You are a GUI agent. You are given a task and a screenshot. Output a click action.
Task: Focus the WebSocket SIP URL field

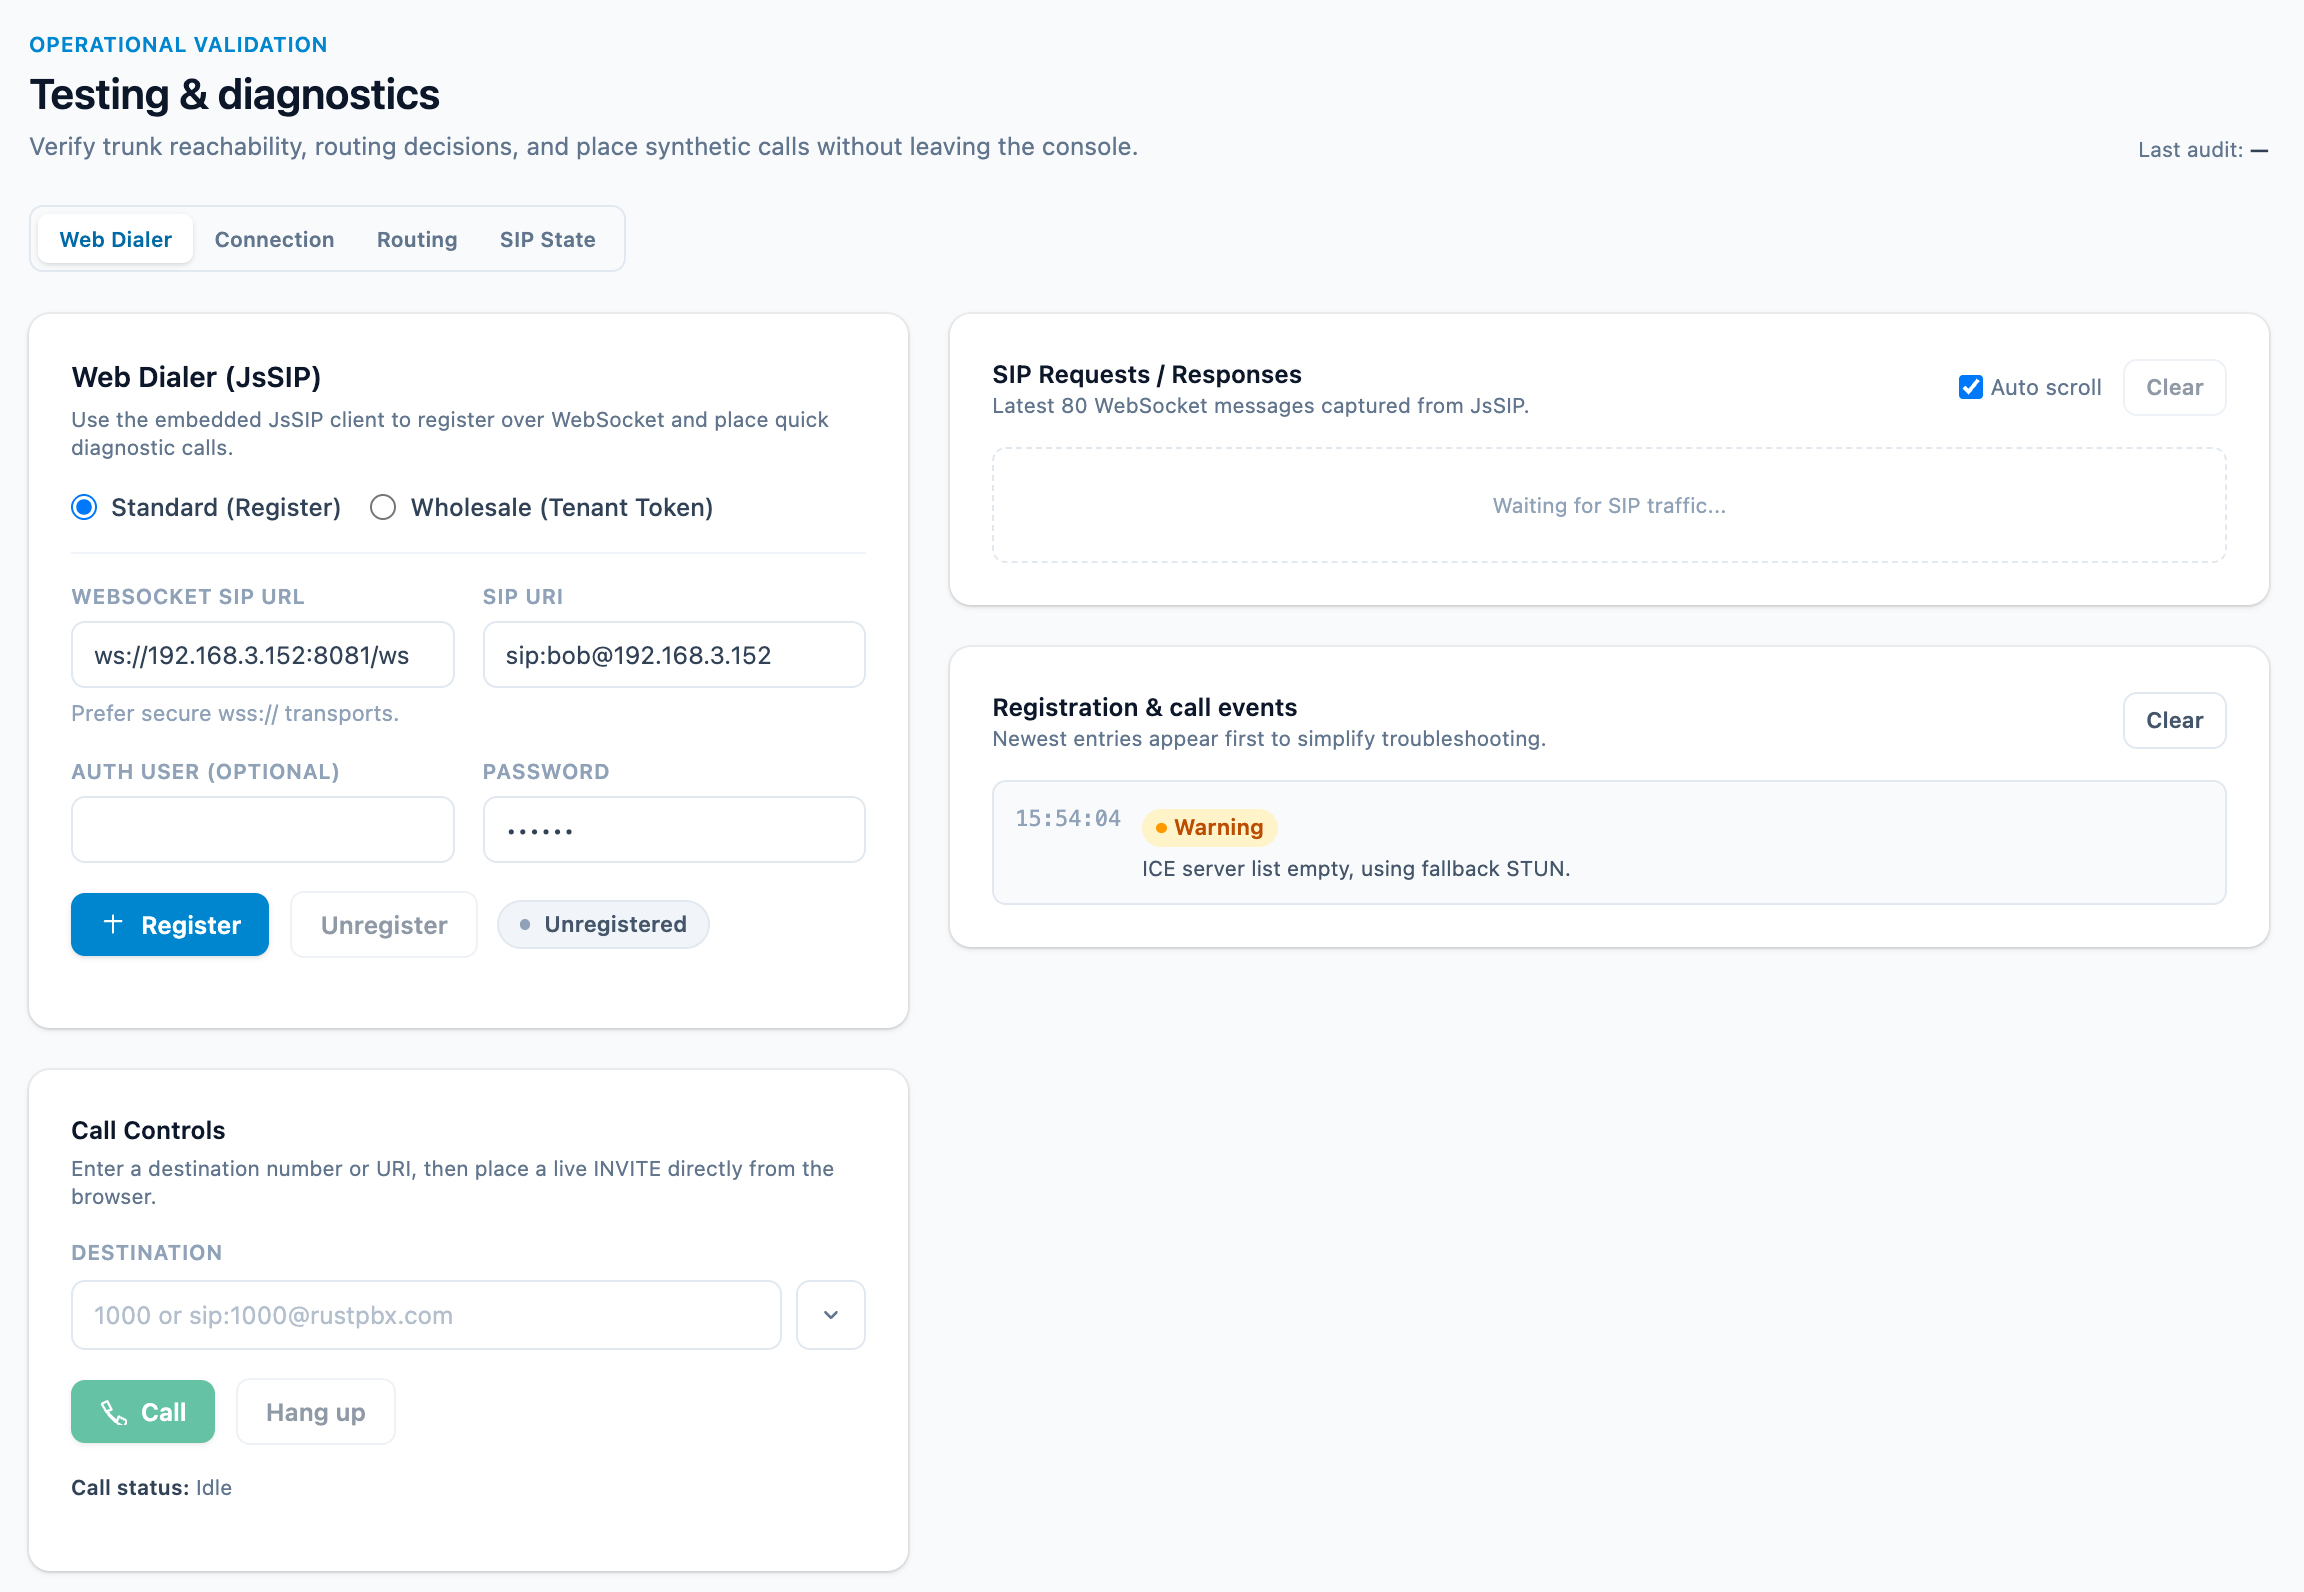(262, 655)
